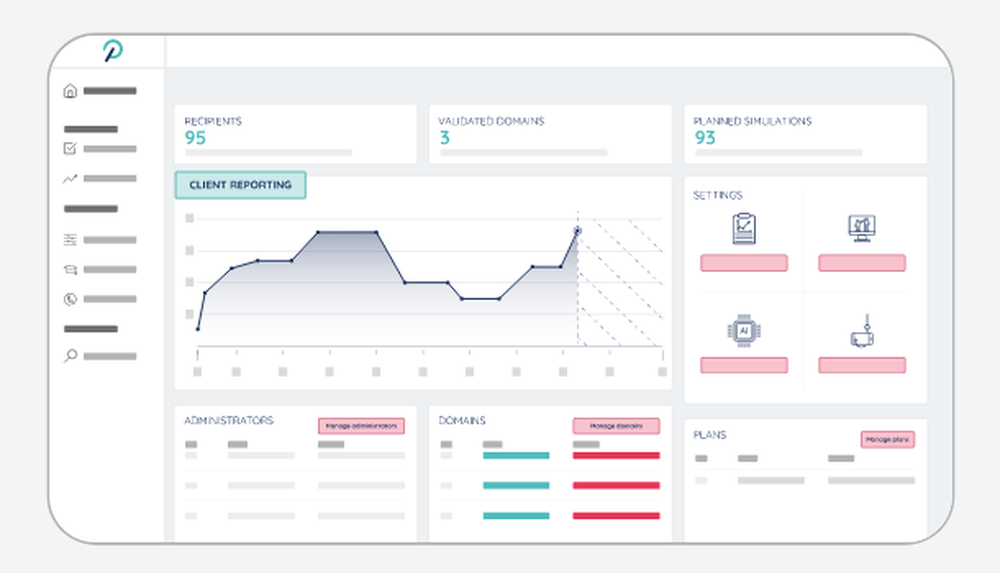Click the Settings panel heading
This screenshot has width=1000, height=573.
(717, 195)
